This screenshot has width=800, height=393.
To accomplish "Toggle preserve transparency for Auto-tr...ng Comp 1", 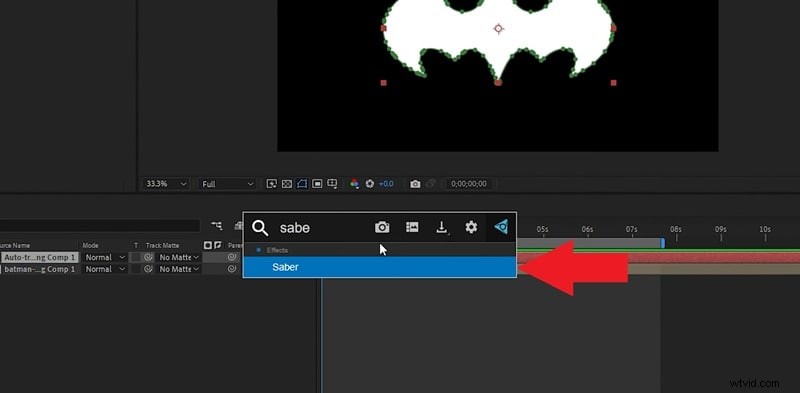I will click(136, 257).
